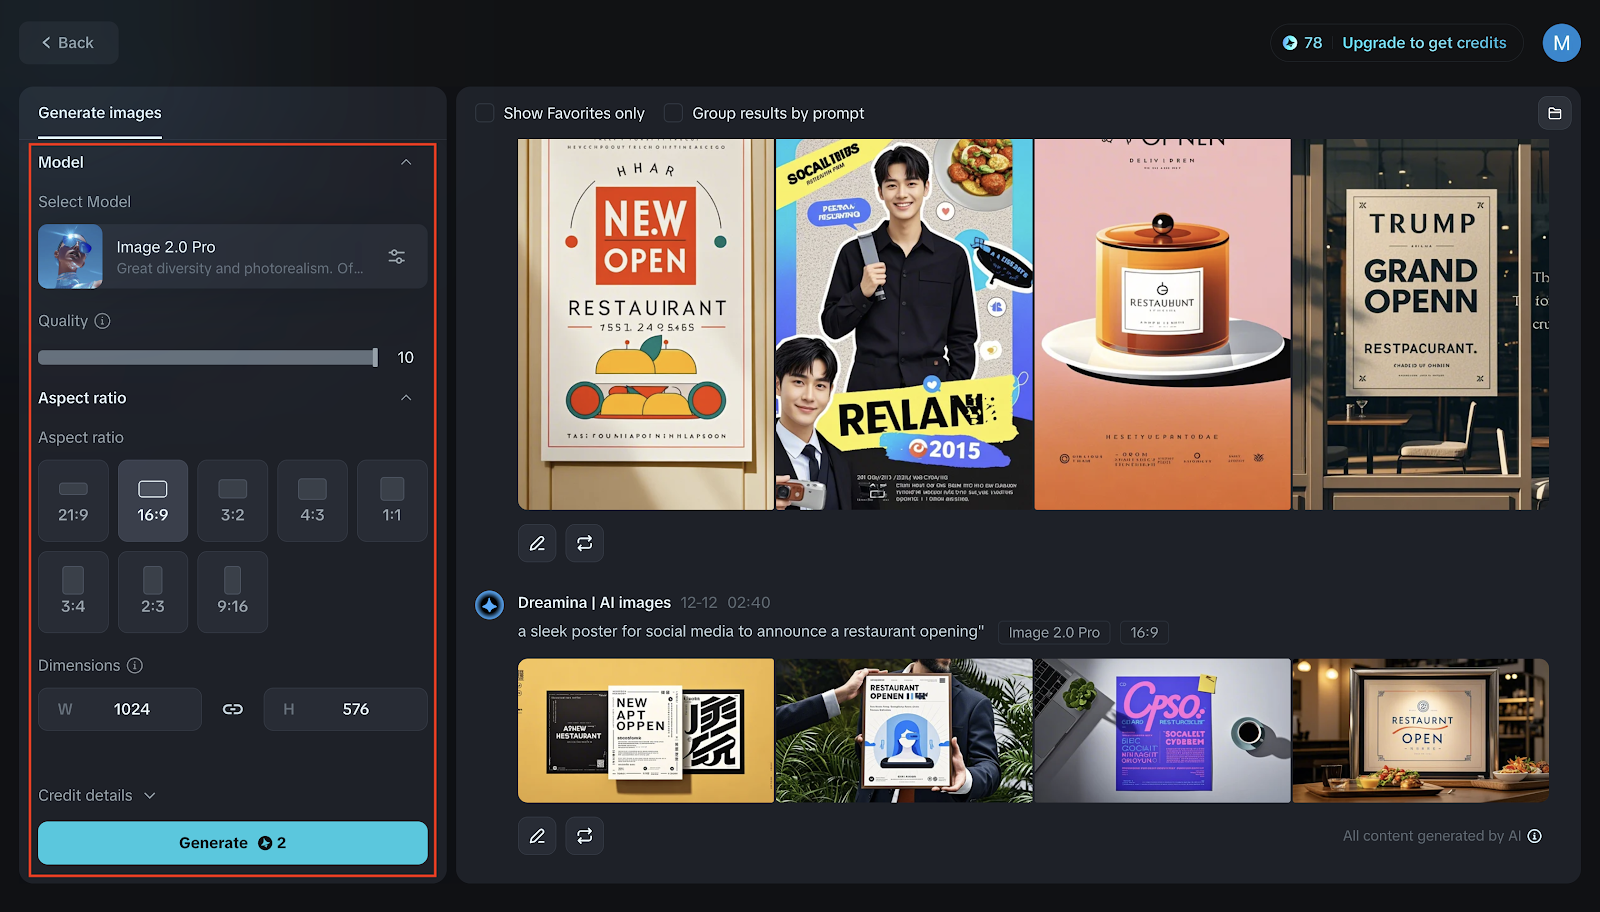Open the purple Cpso poster image
1600x912 pixels.
(x=1162, y=730)
